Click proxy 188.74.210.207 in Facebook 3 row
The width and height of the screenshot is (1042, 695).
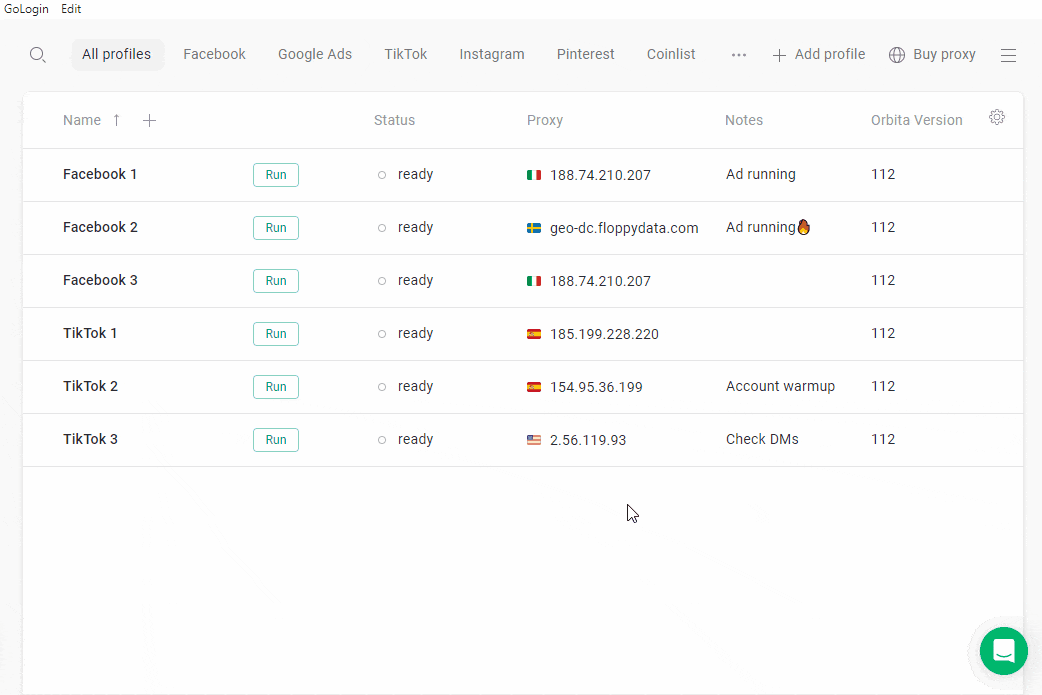pyautogui.click(x=600, y=281)
